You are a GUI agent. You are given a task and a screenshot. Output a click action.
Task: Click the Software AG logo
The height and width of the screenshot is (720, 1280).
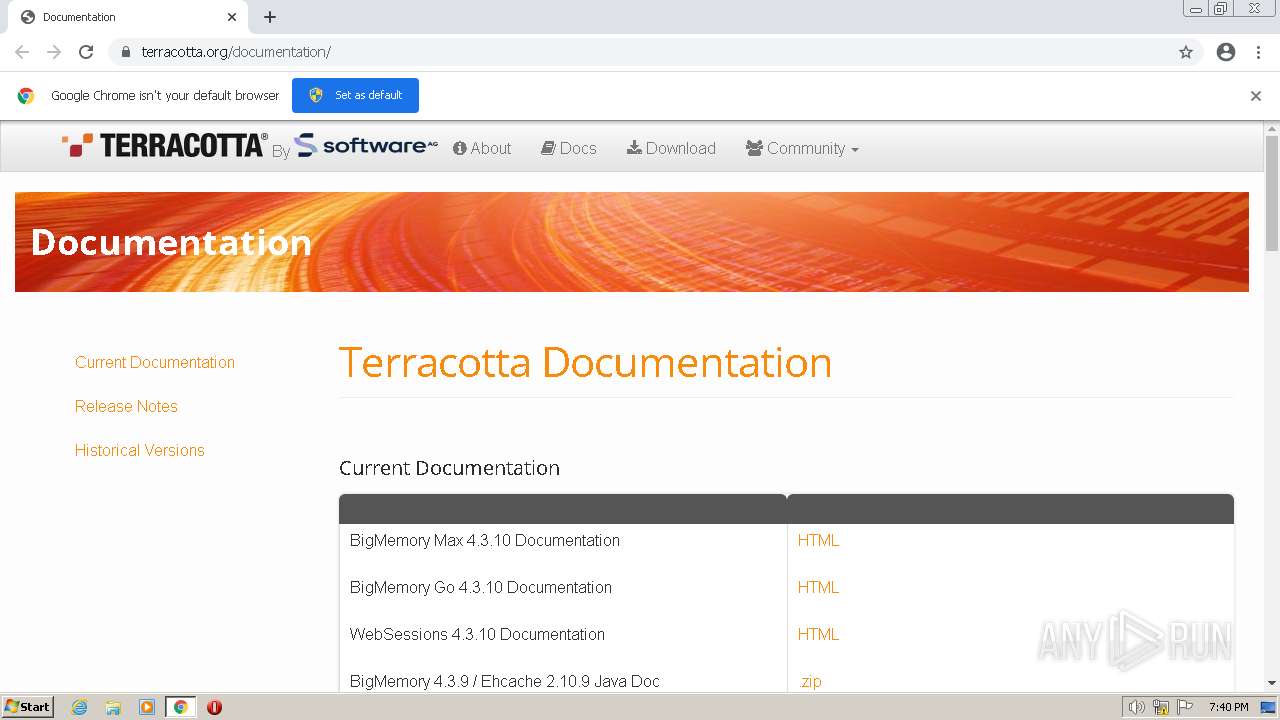pyautogui.click(x=366, y=146)
